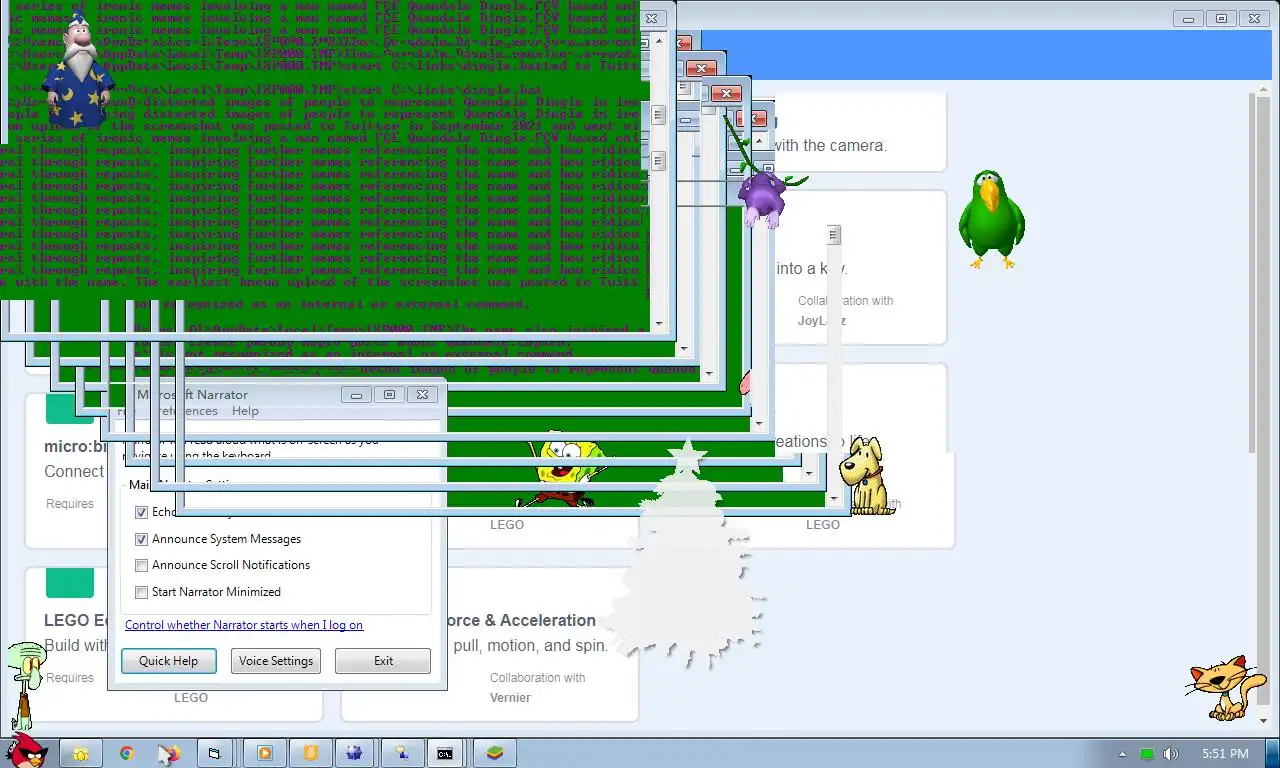Image resolution: width=1280 pixels, height=768 pixels.
Task: Open the Firefox-style browser icon in the taskbar
Action: point(170,753)
